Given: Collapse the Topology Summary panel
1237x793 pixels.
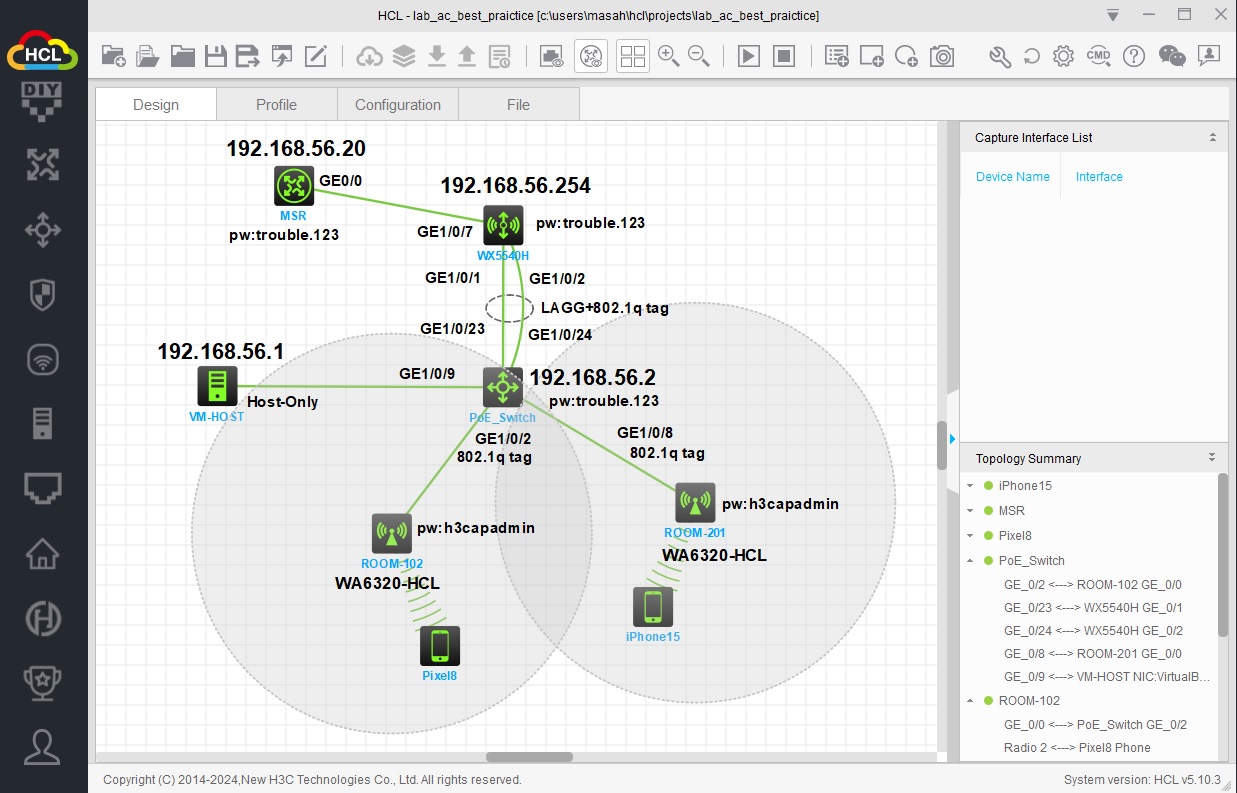Looking at the screenshot, I should tap(1213, 458).
